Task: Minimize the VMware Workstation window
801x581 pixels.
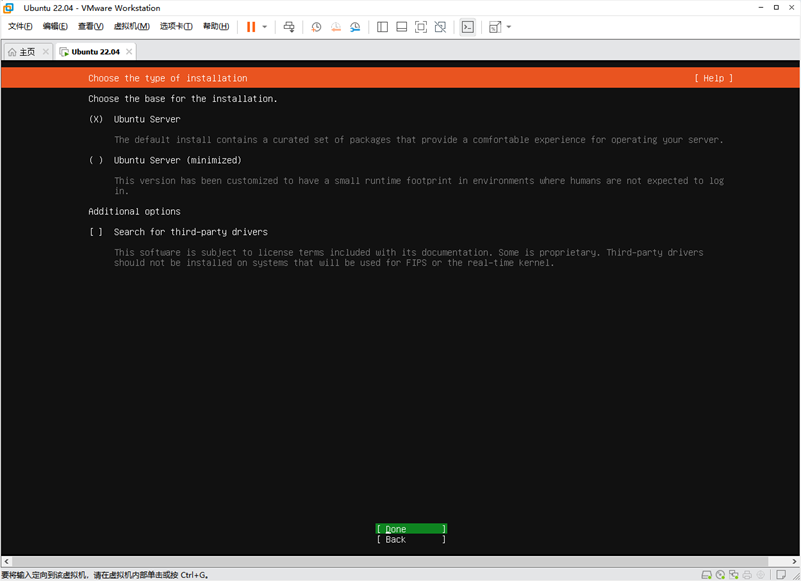Action: [761, 8]
